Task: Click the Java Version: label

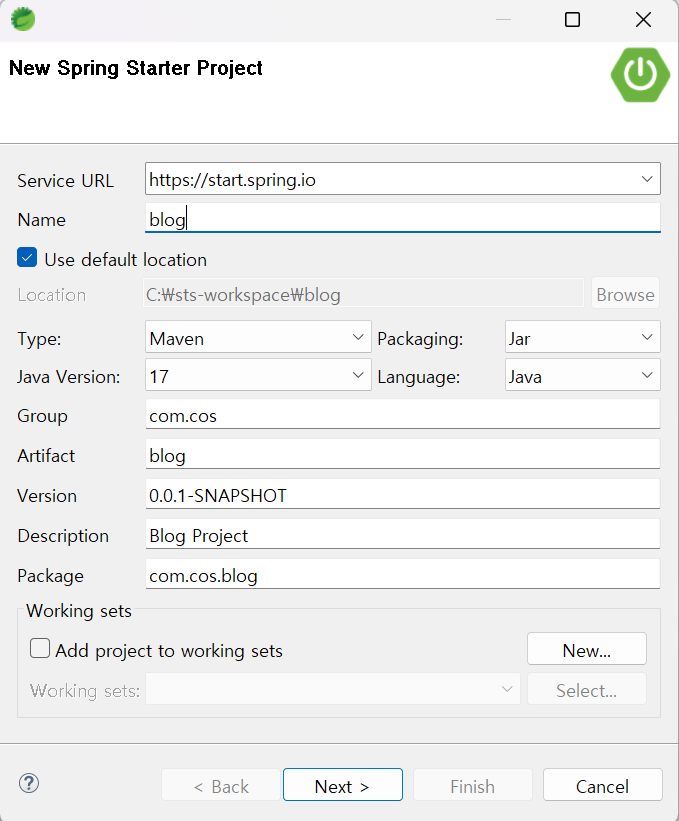Action: (x=69, y=377)
